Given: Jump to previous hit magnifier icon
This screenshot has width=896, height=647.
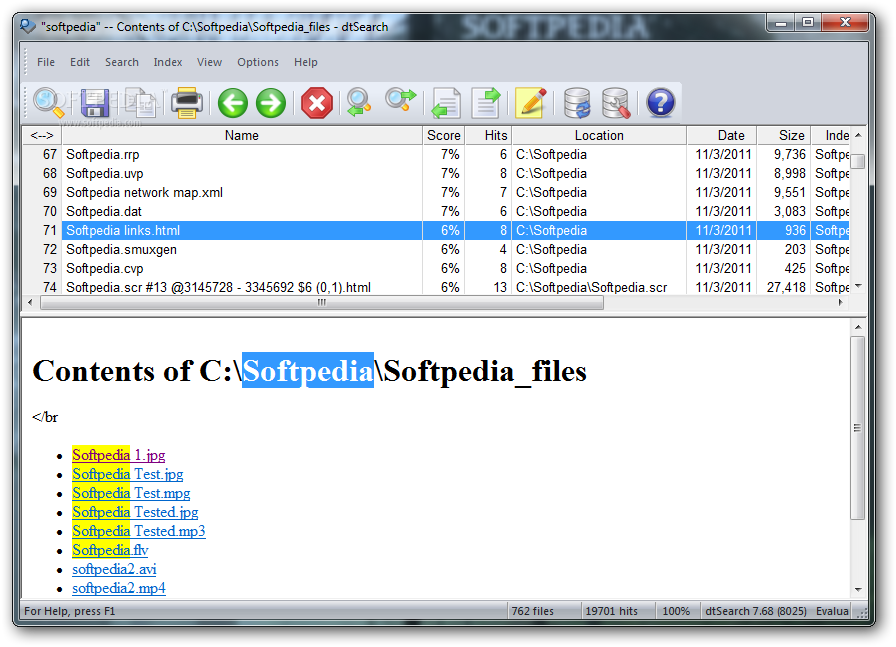Looking at the screenshot, I should click(359, 103).
